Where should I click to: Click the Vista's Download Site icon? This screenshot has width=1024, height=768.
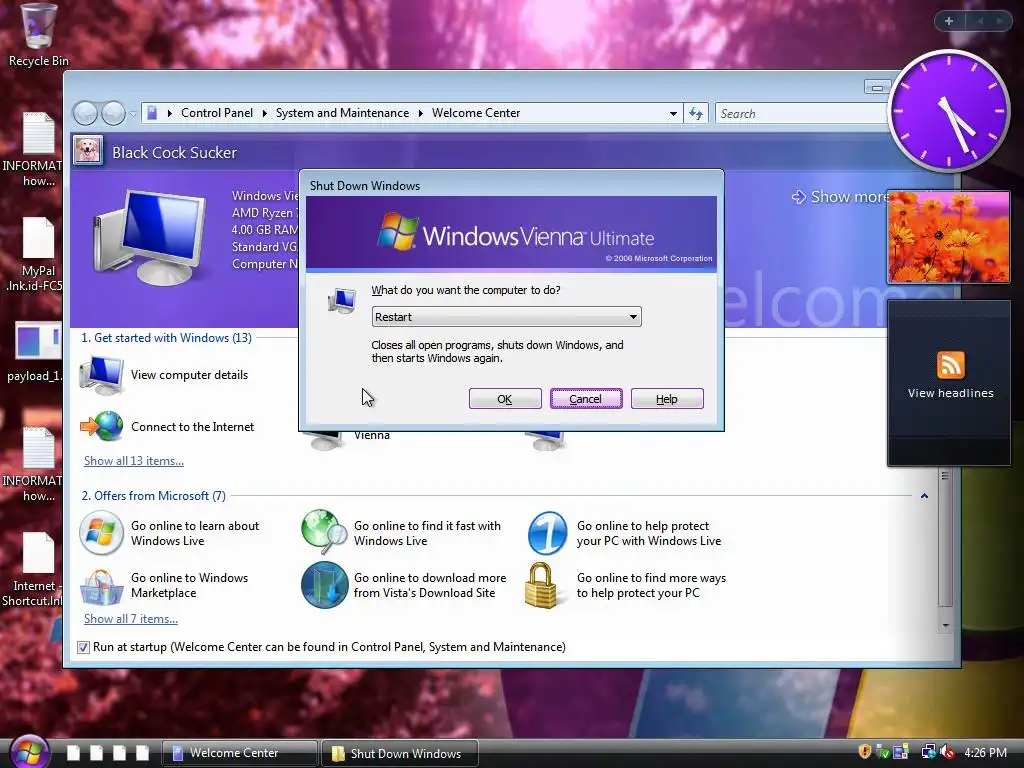coord(324,585)
